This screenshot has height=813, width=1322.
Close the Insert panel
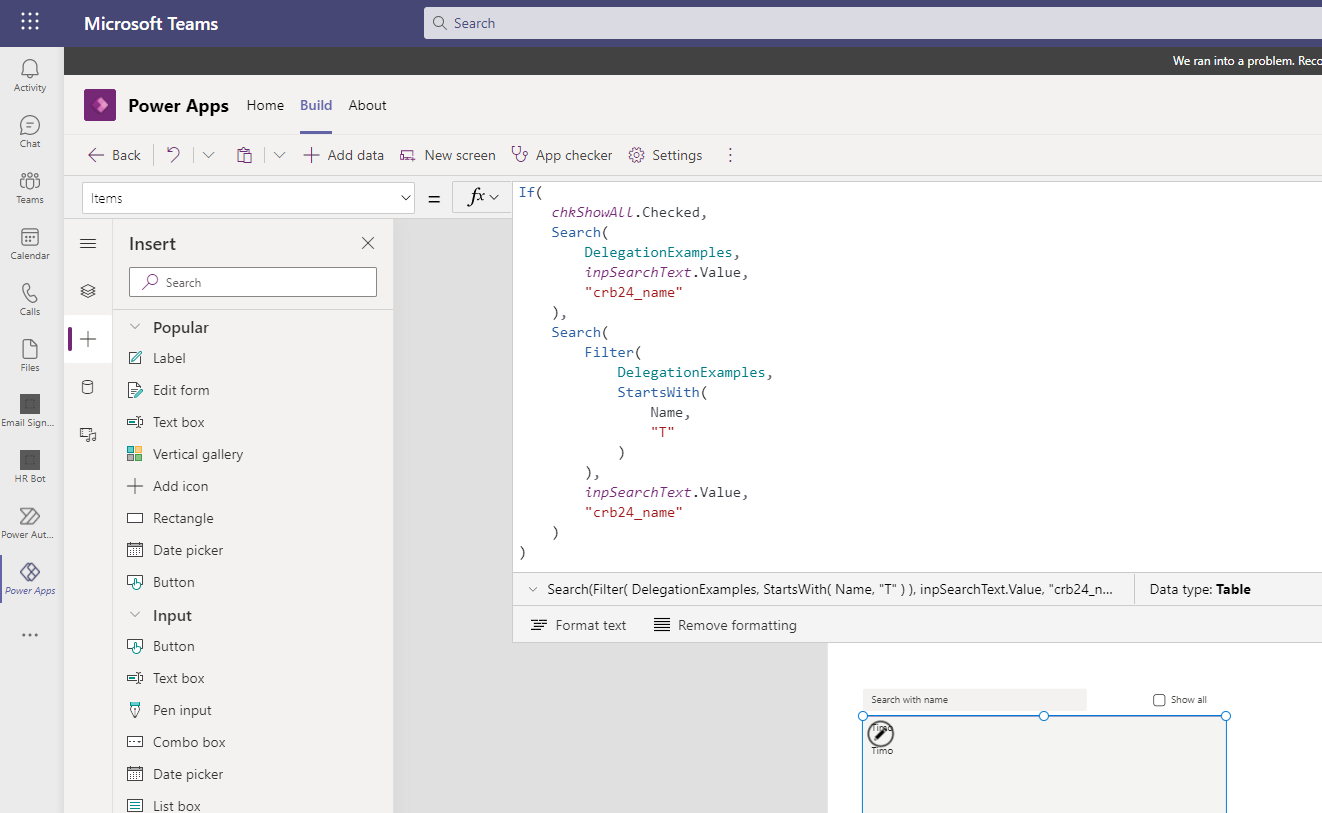pyautogui.click(x=368, y=244)
